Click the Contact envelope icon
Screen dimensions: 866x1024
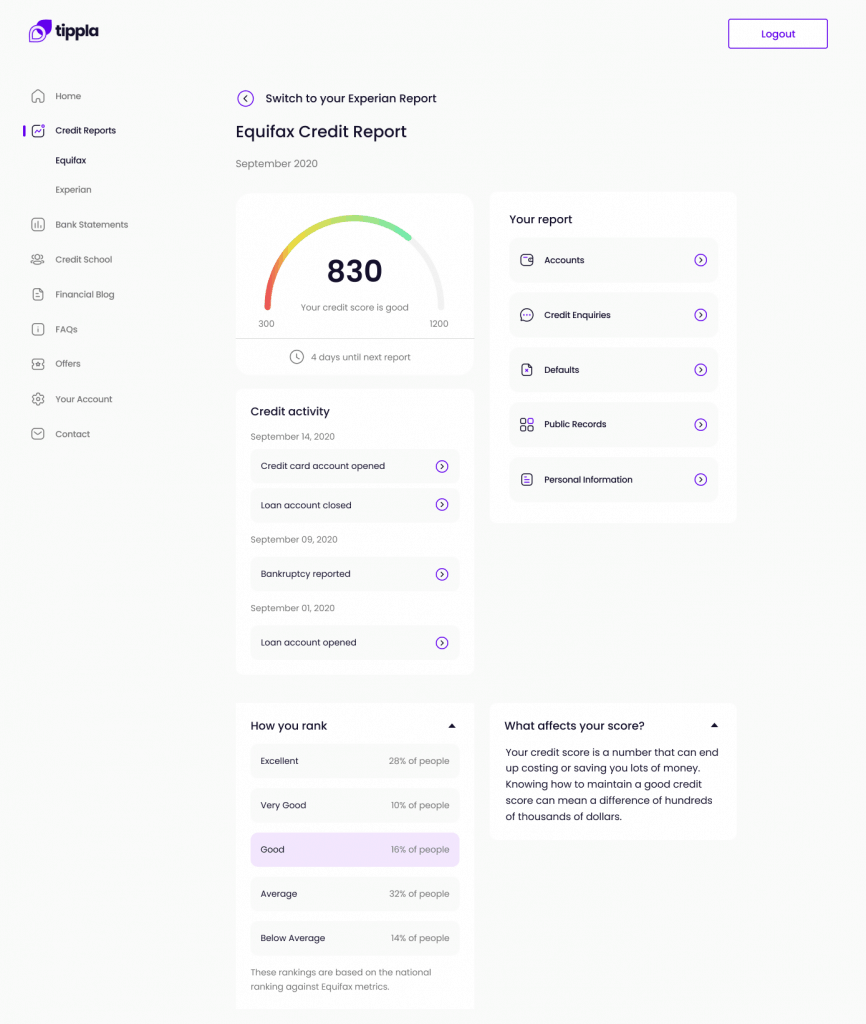coord(38,434)
